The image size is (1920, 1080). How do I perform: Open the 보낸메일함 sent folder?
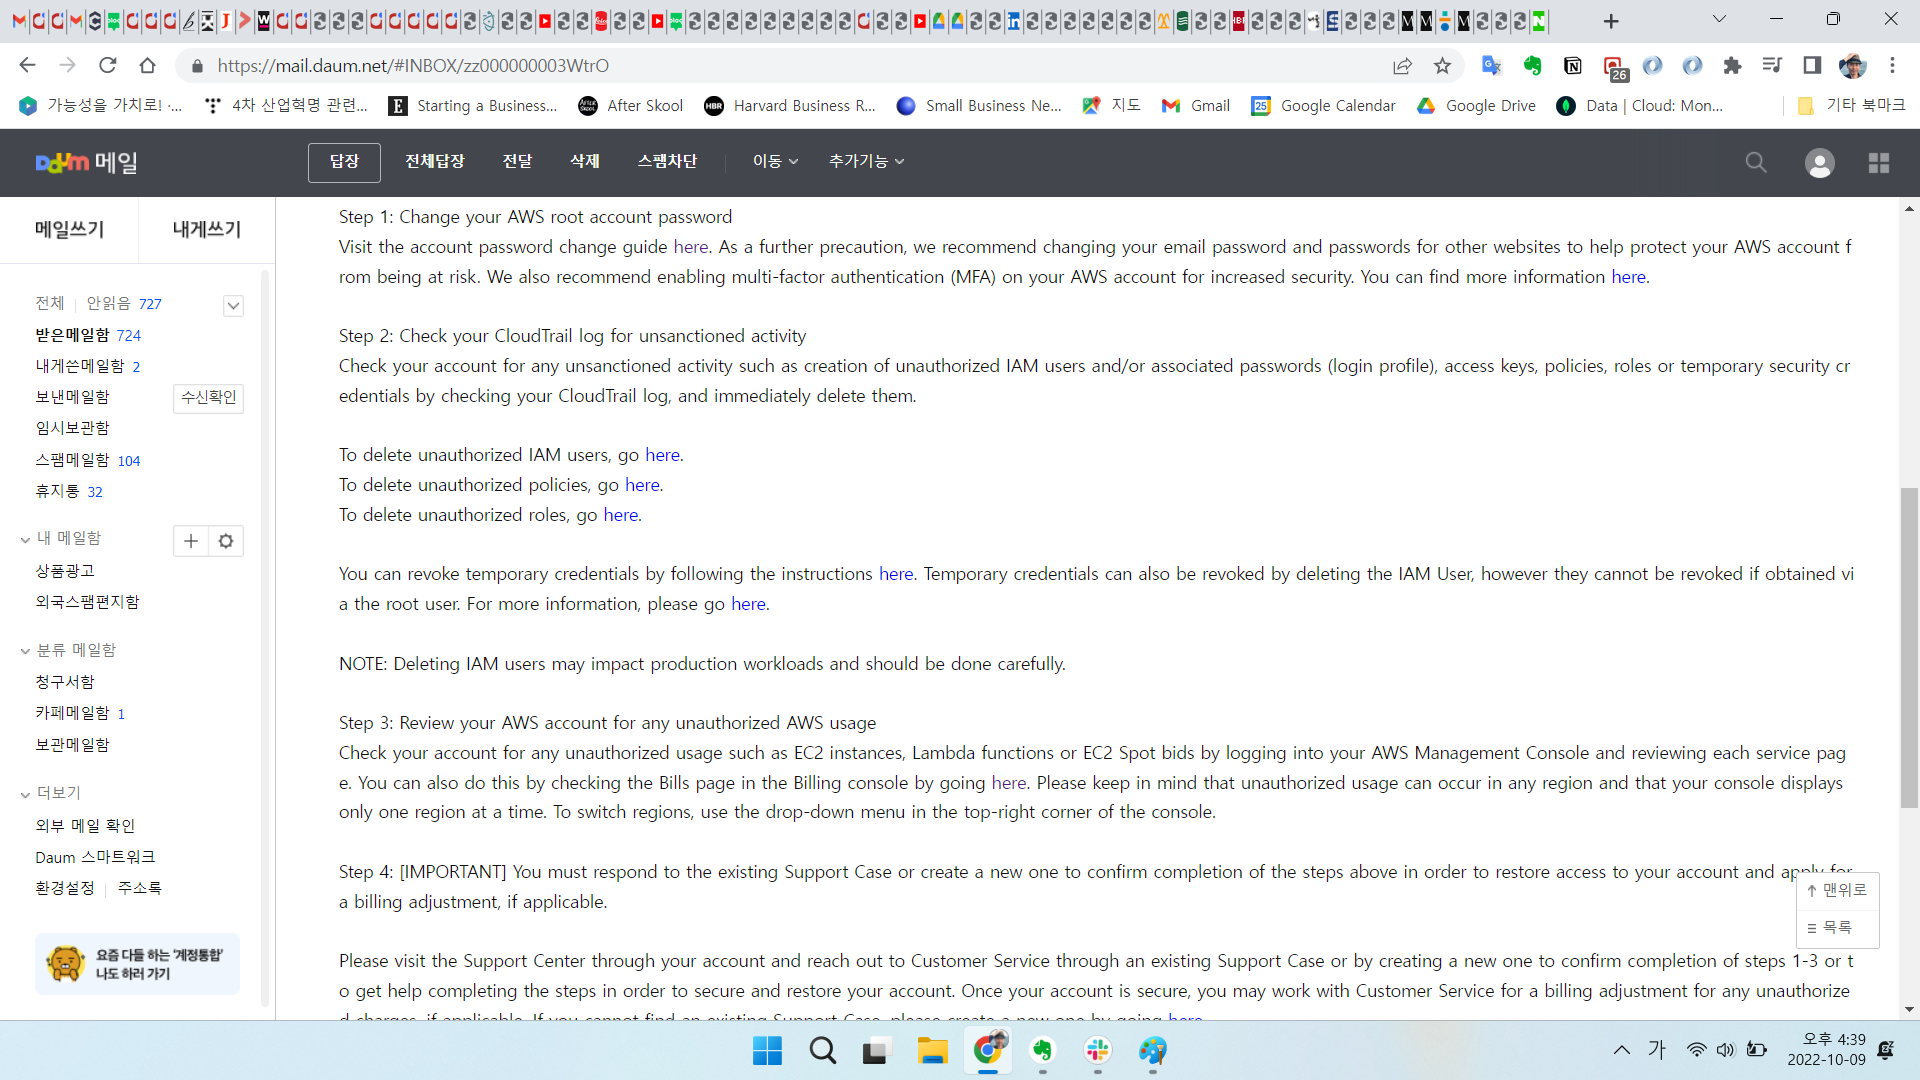pos(72,397)
